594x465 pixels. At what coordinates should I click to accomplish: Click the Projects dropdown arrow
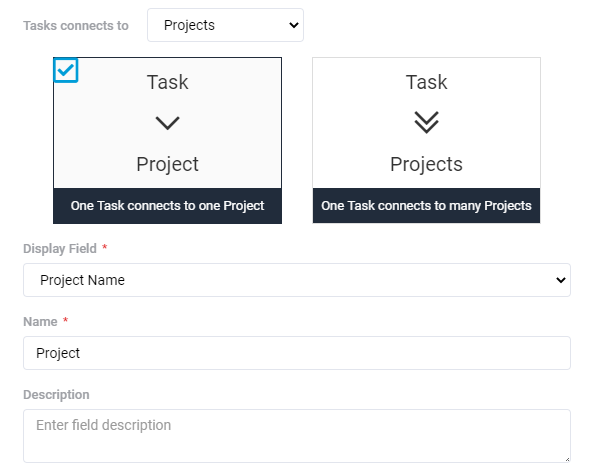[294, 25]
